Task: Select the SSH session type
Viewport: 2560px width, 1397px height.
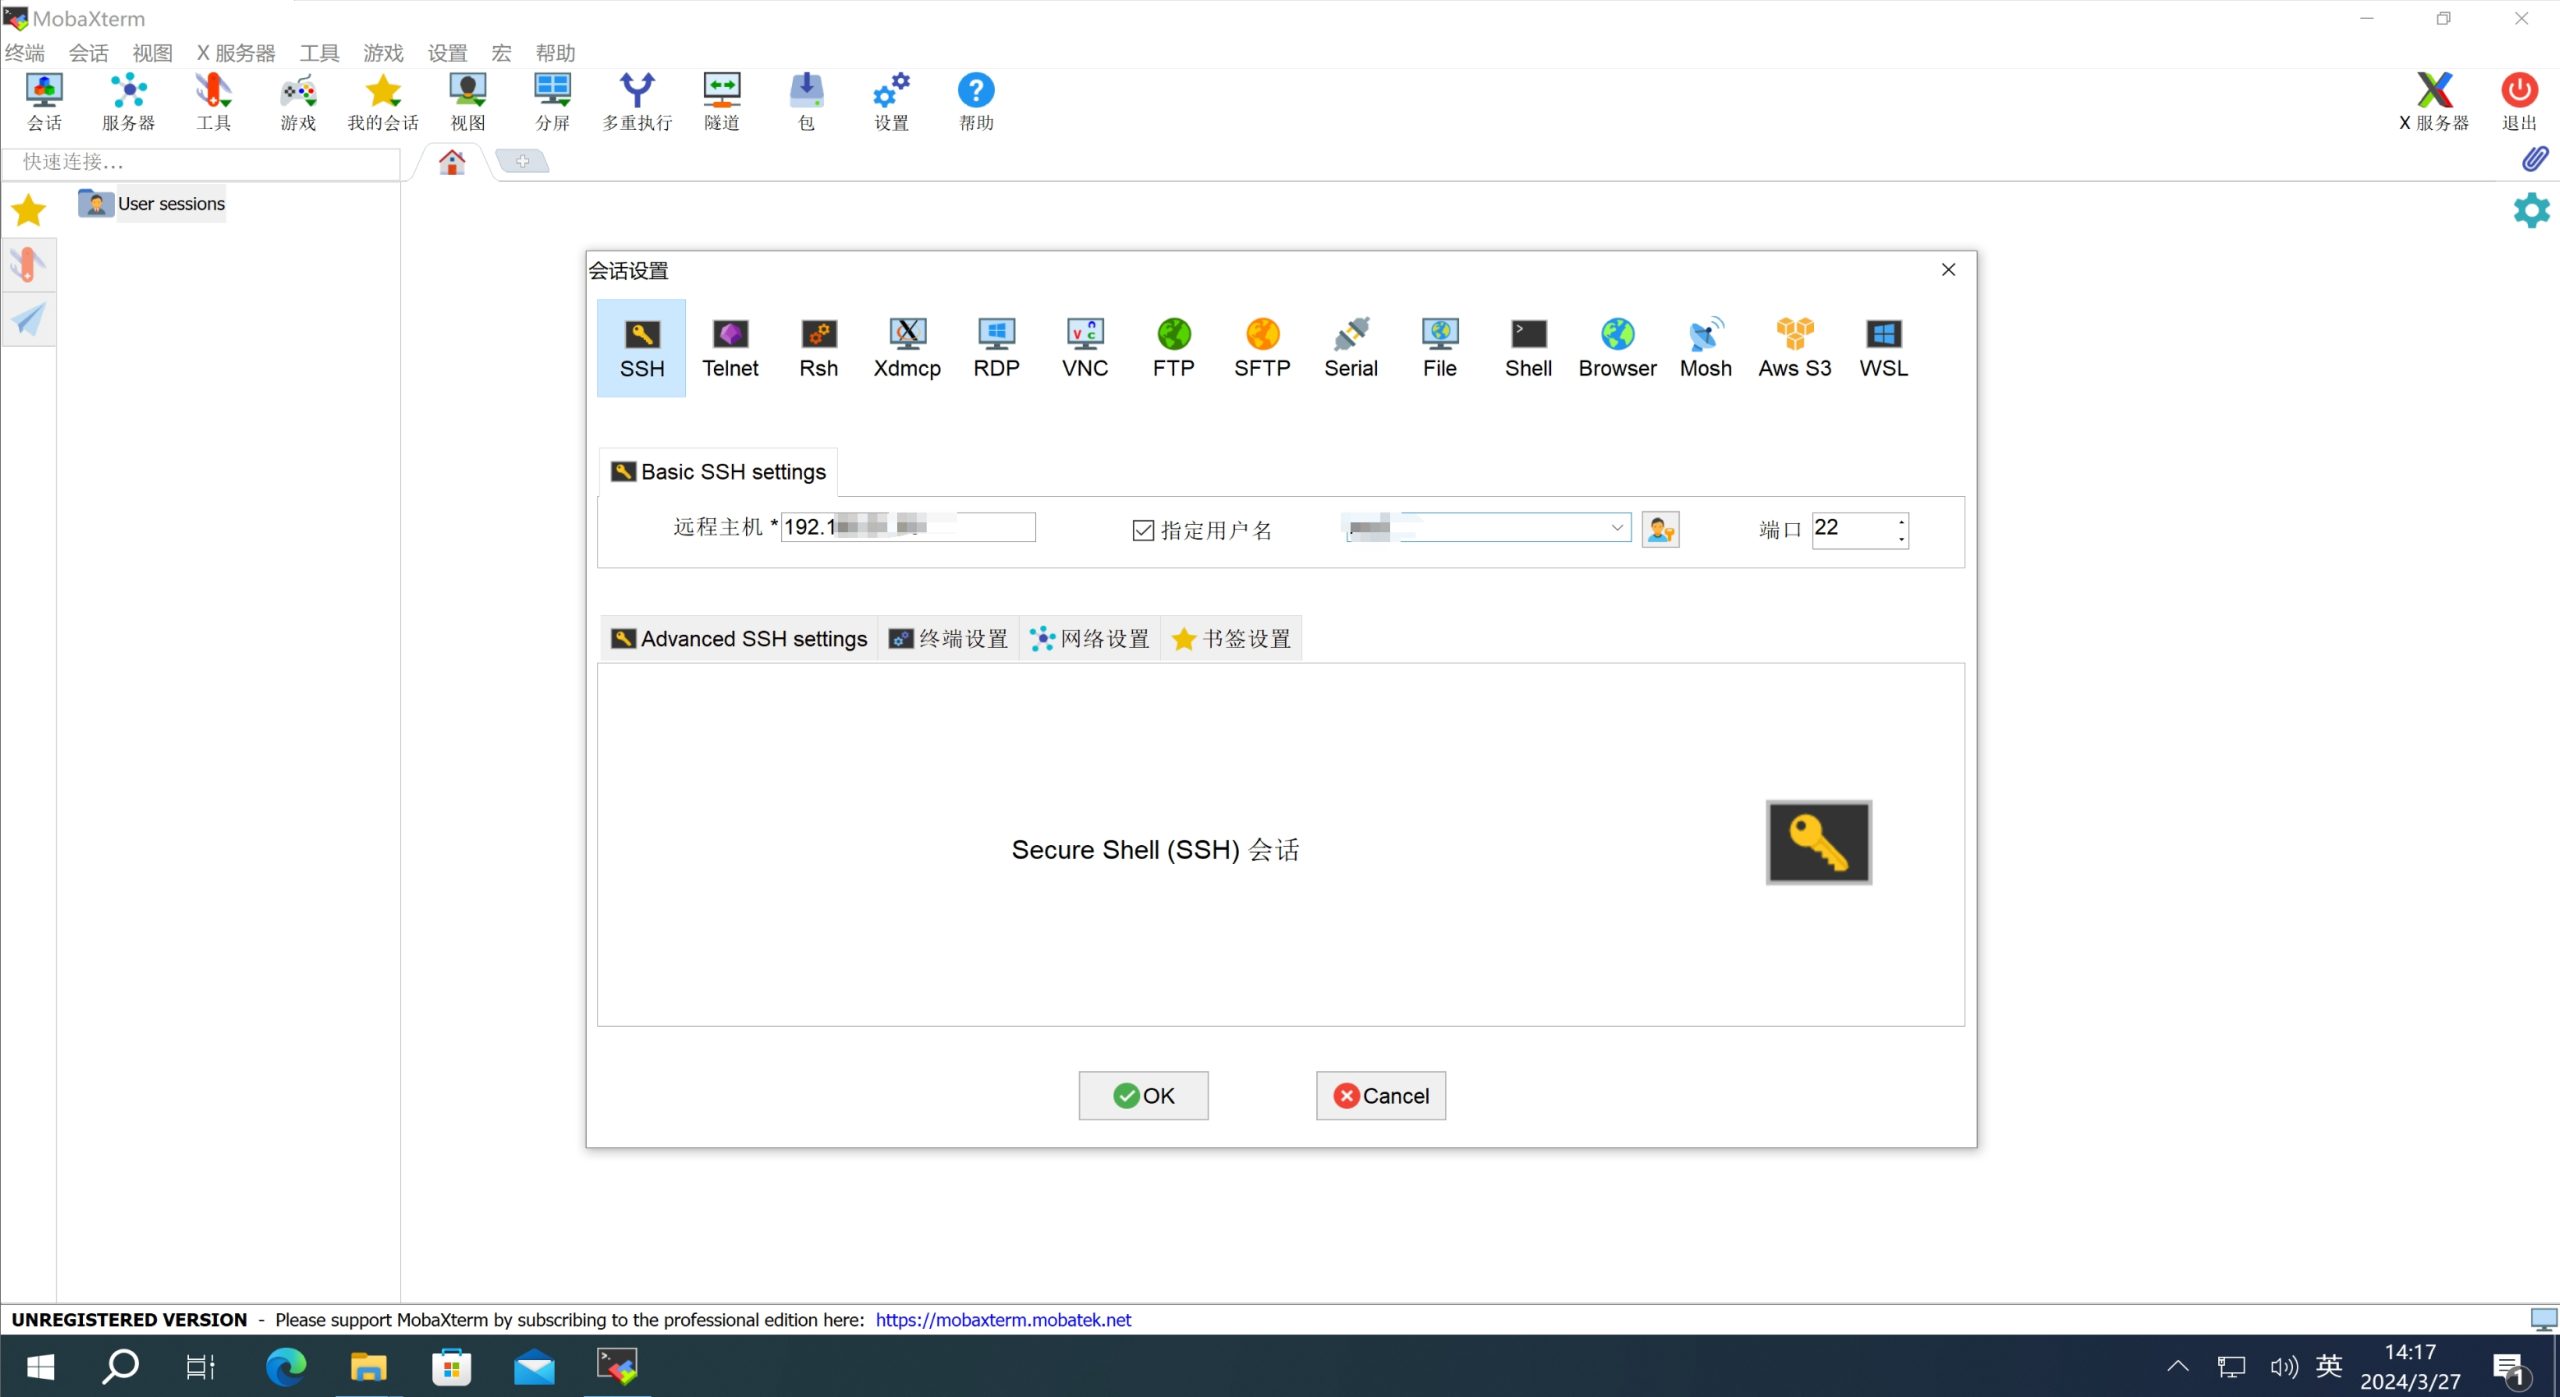Action: click(x=641, y=348)
